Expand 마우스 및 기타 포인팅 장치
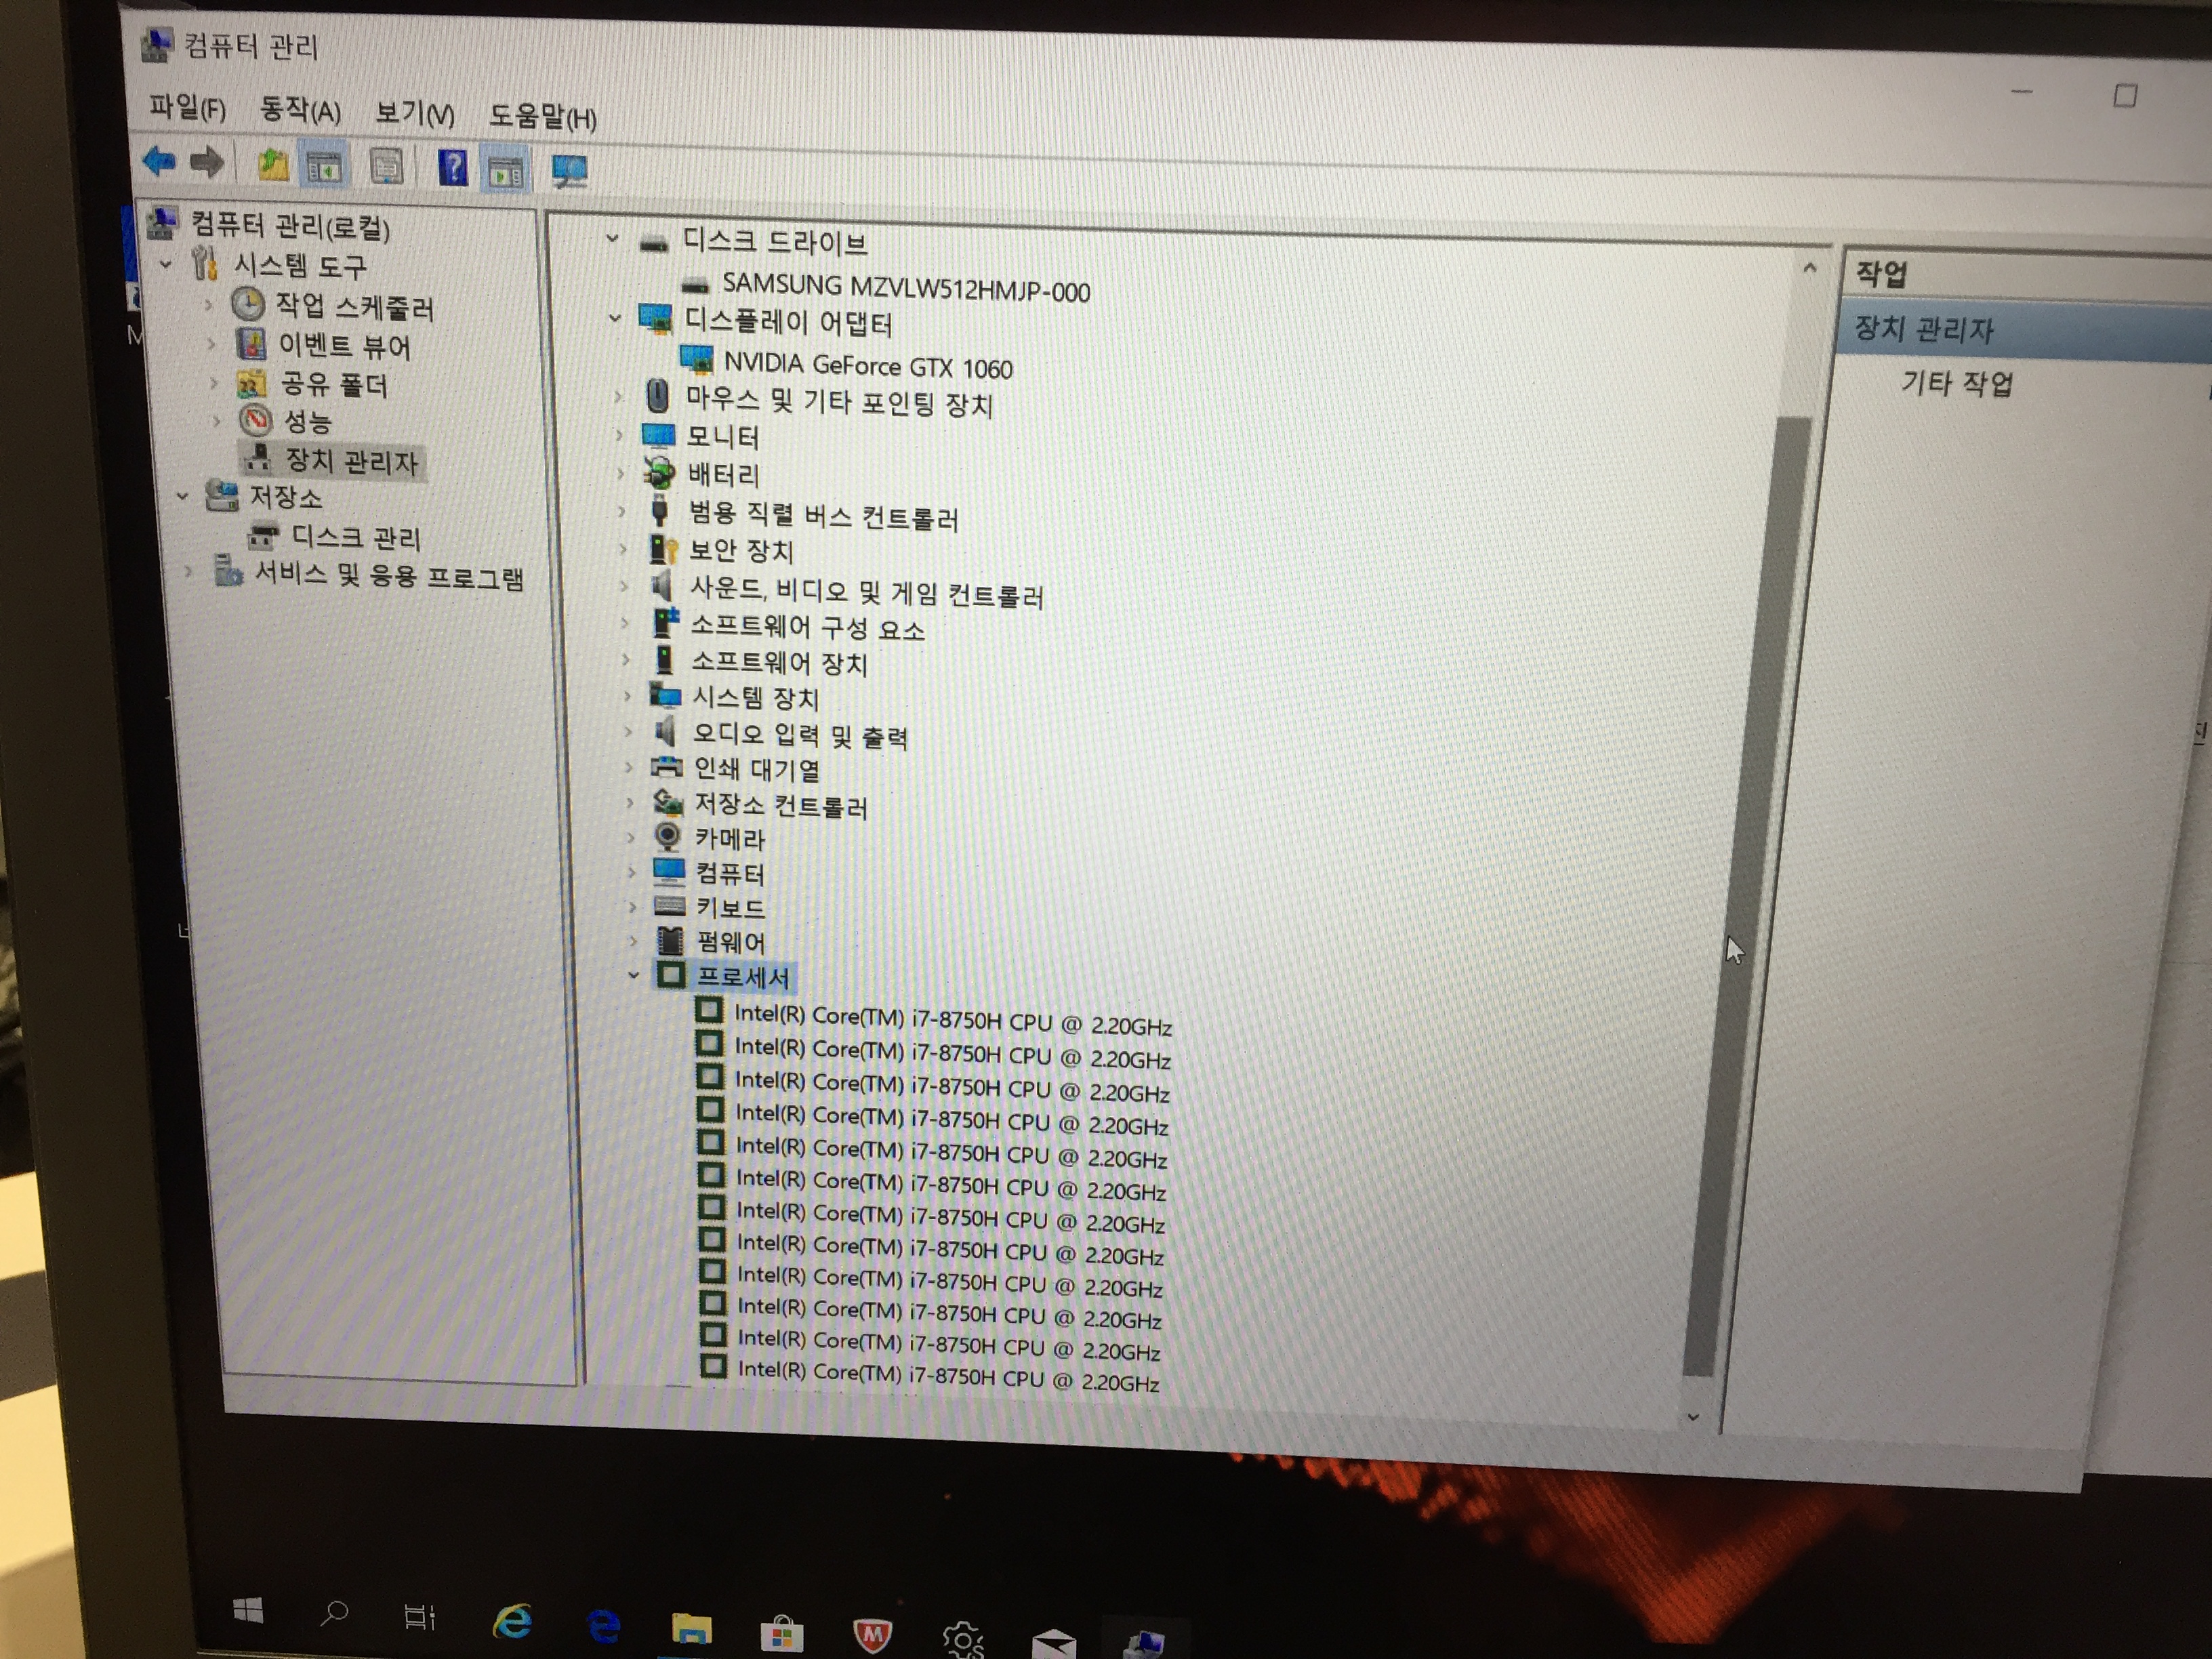The image size is (2212, 1659). point(618,397)
